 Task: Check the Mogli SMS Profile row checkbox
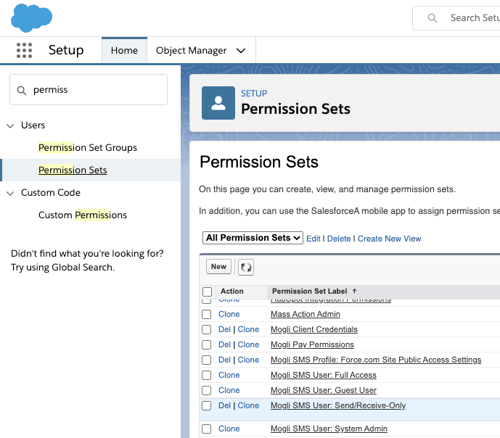[207, 360]
